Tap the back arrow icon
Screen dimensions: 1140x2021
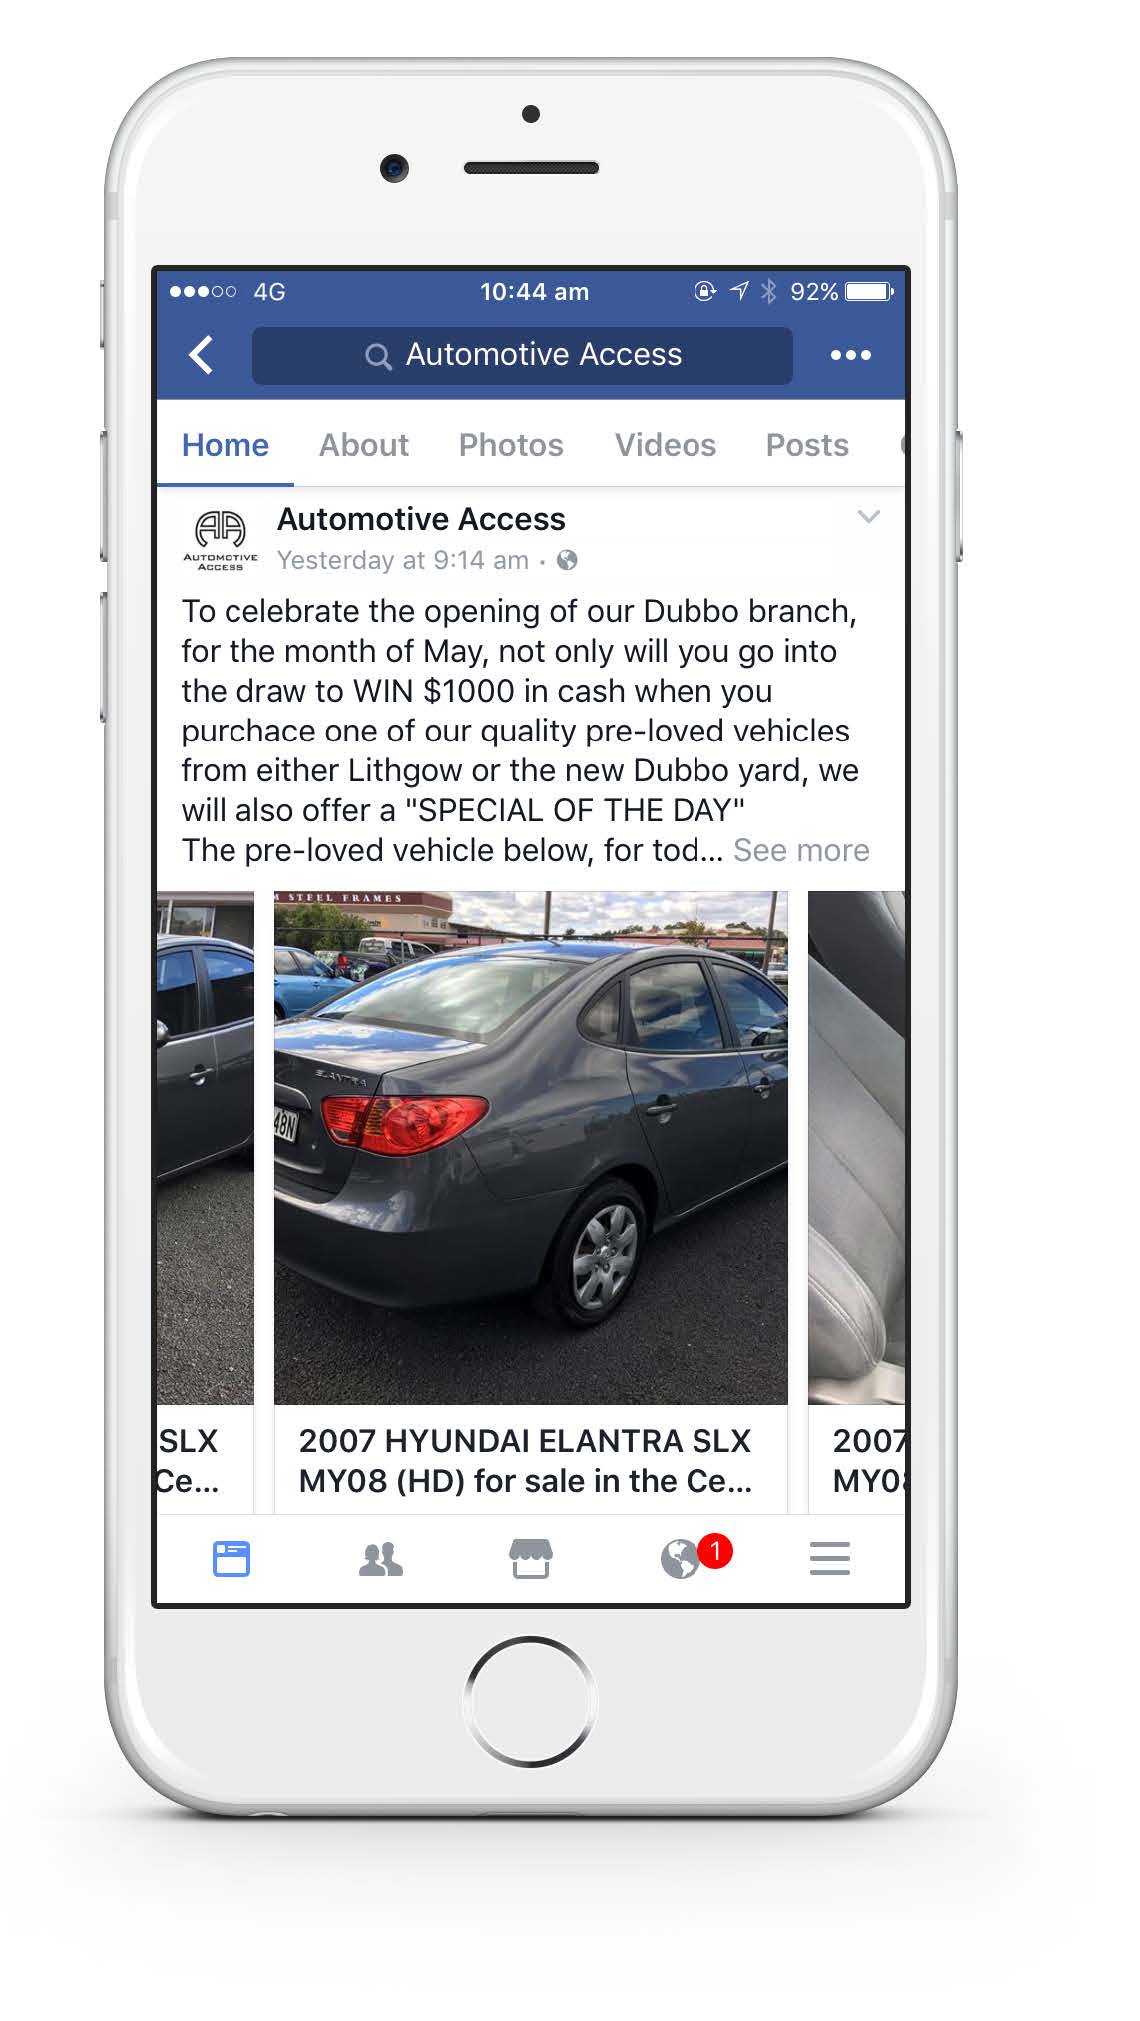coord(201,355)
